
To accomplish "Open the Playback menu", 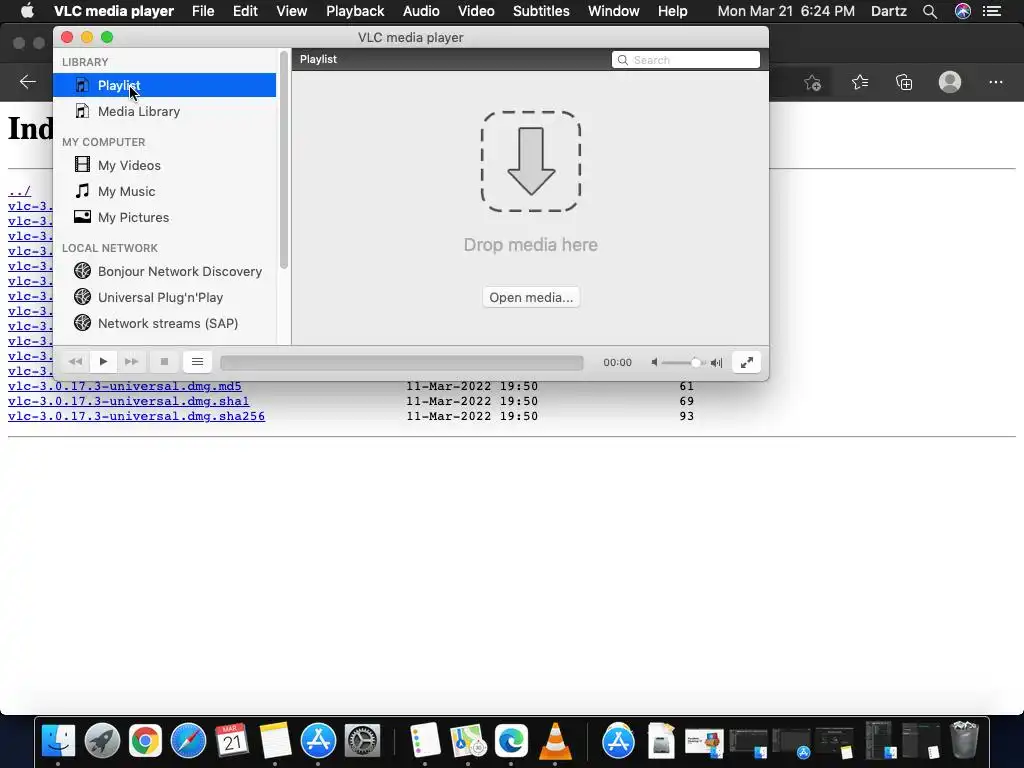I will (355, 11).
